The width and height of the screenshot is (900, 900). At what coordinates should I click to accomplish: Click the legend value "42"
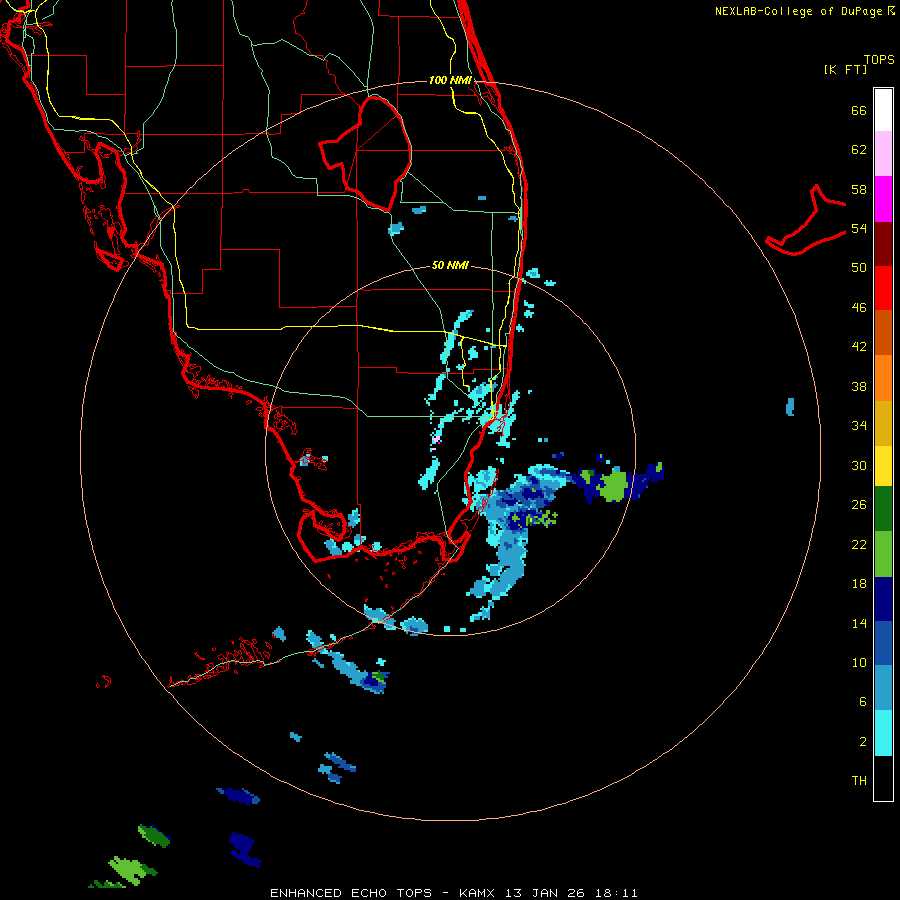tap(859, 347)
